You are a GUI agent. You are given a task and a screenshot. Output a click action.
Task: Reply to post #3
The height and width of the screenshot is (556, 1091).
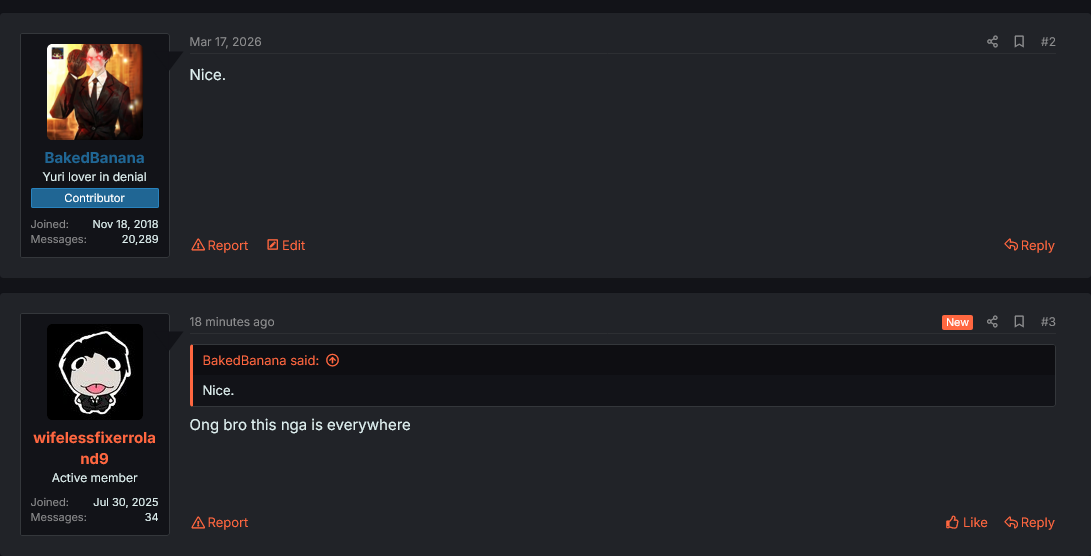[x=1029, y=523]
